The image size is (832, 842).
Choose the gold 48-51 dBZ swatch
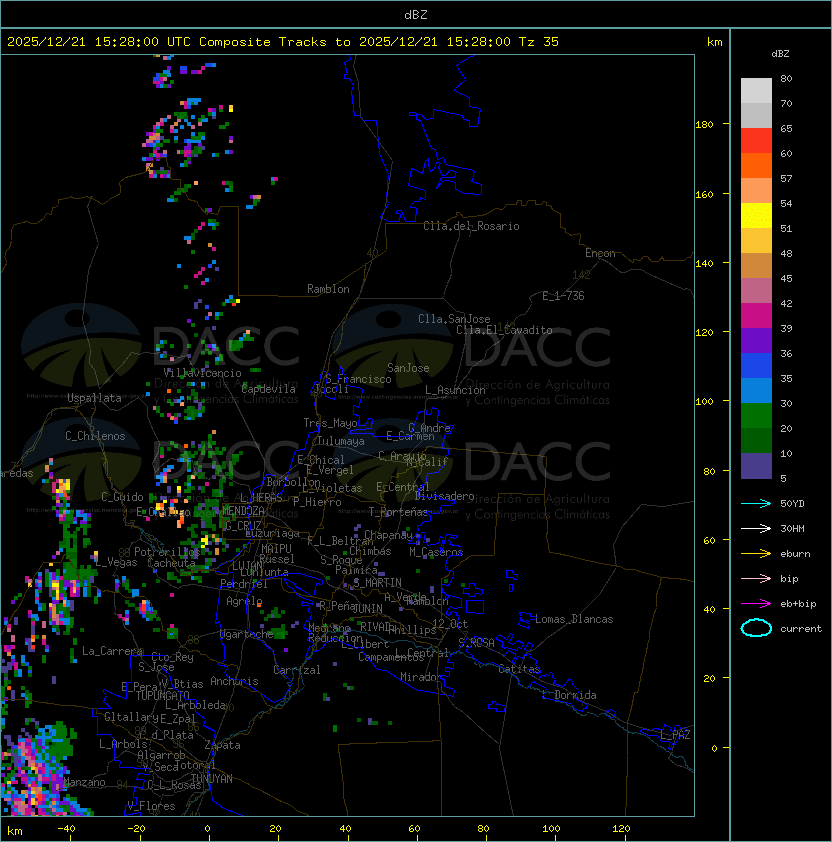tap(756, 241)
